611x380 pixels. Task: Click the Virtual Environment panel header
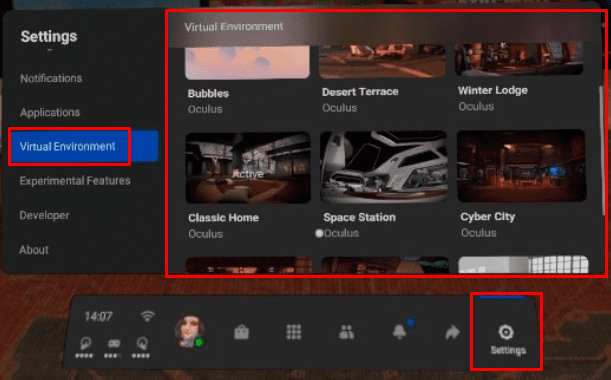click(x=234, y=27)
